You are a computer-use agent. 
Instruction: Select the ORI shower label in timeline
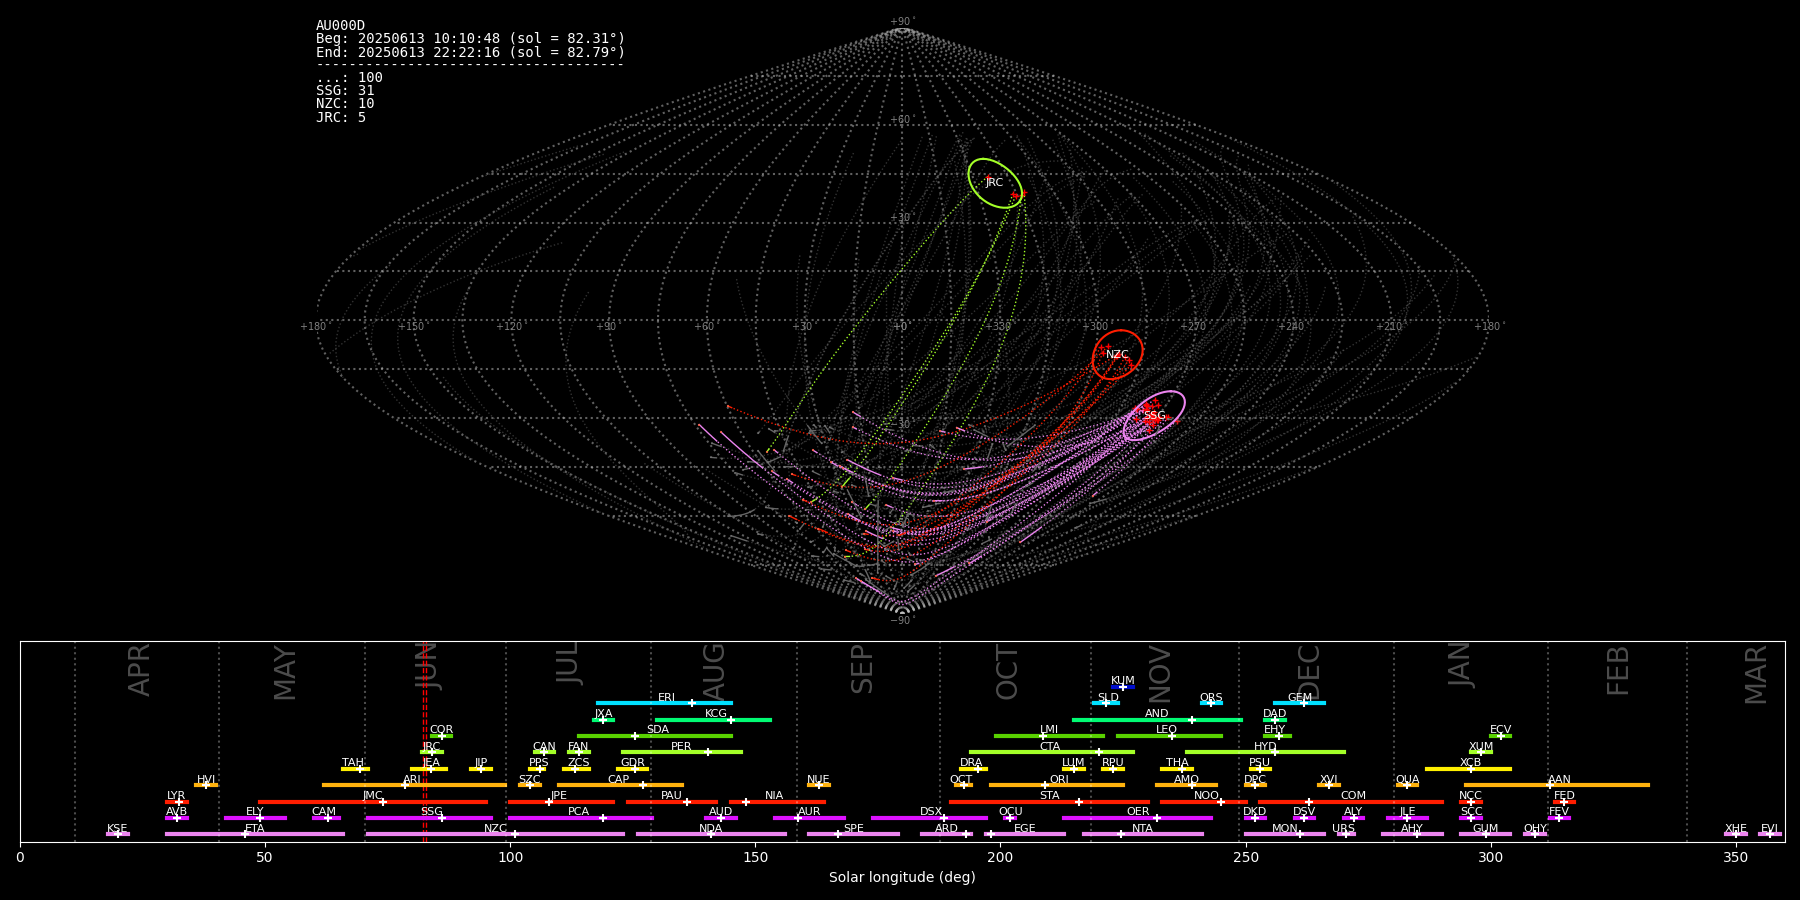coord(1059,780)
